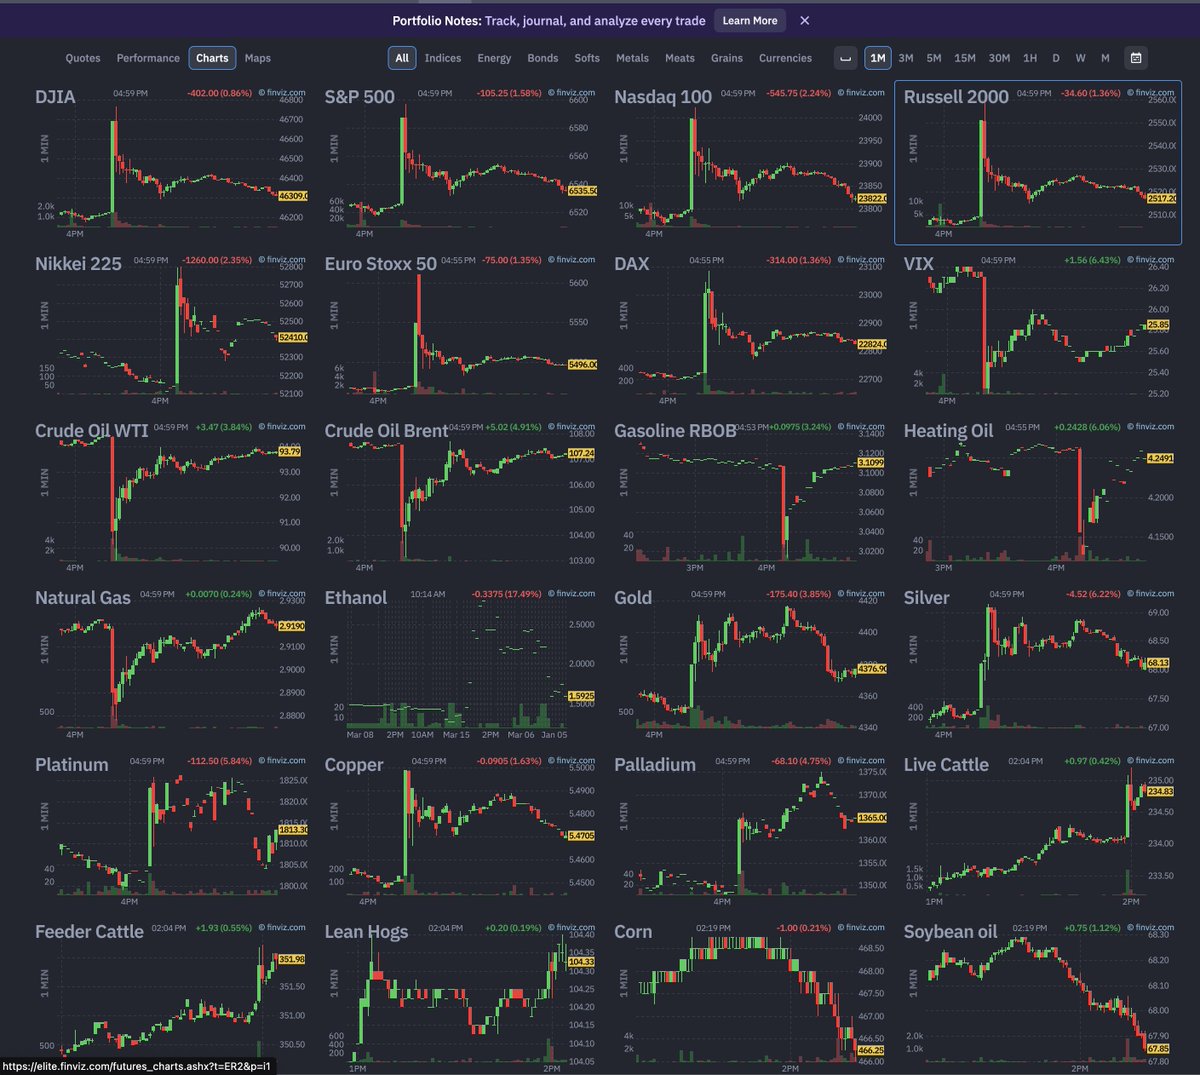Viewport: 1200px width, 1075px height.
Task: Open the Russell 2000 chart title
Action: 956,97
